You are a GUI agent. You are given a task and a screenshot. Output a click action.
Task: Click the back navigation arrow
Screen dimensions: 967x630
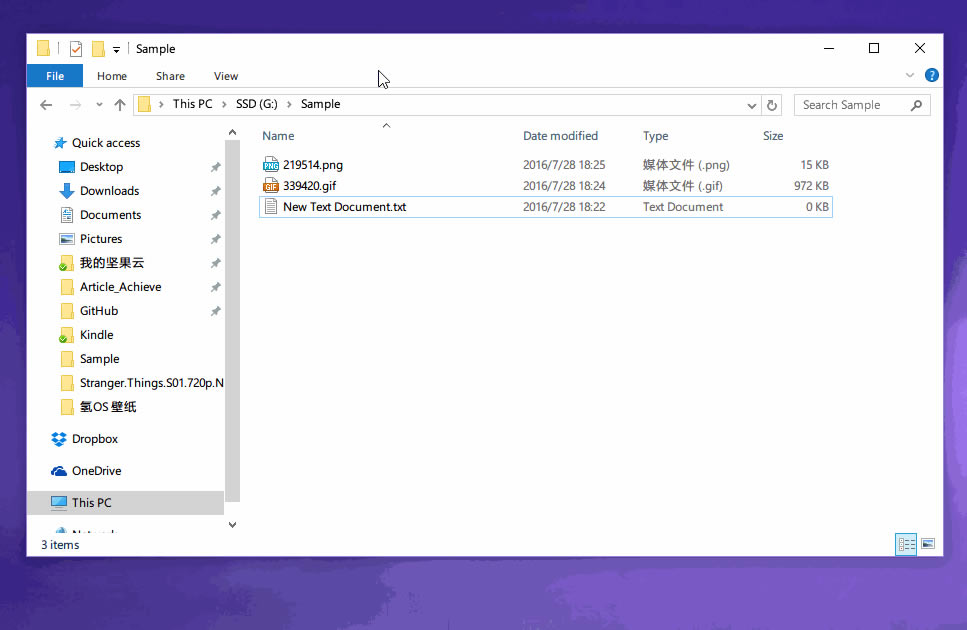click(x=46, y=104)
